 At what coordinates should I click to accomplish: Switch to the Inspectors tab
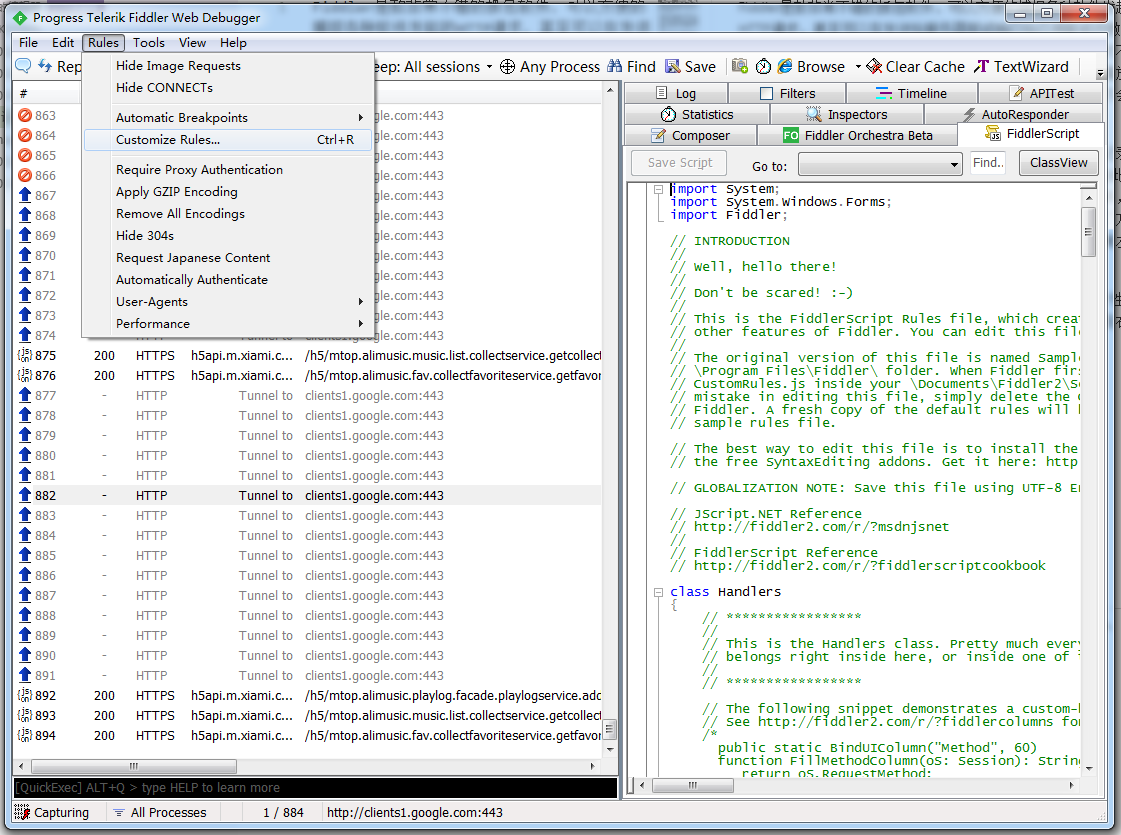pyautogui.click(x=845, y=115)
